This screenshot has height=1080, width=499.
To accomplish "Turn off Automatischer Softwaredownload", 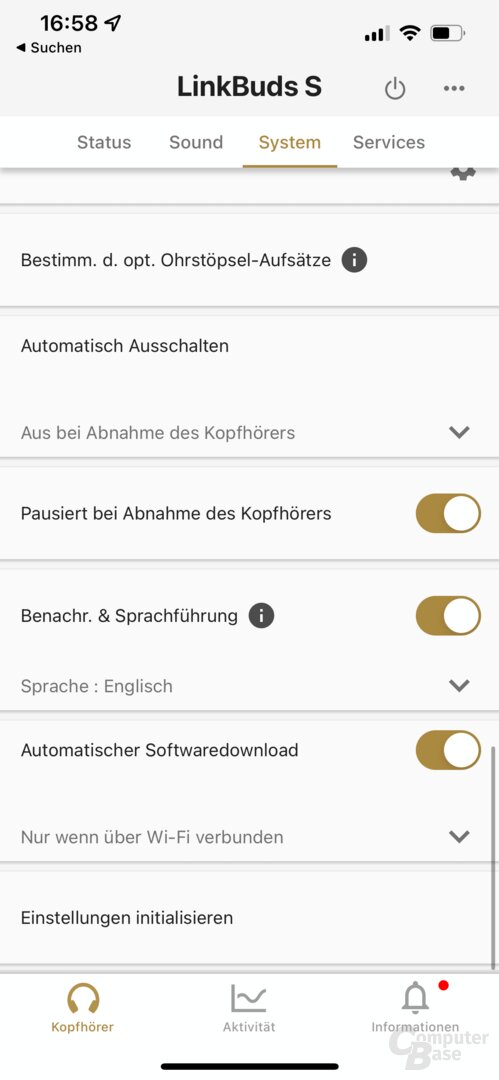I will 448,750.
